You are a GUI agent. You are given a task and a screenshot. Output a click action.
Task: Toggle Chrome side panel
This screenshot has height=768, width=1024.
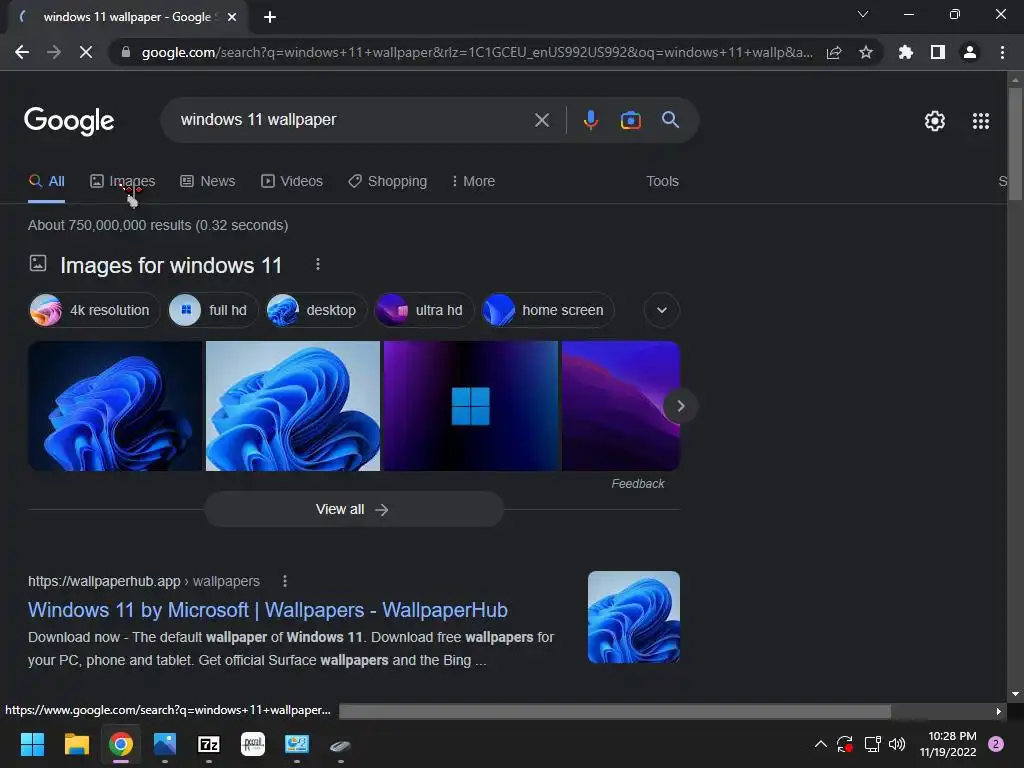click(938, 52)
